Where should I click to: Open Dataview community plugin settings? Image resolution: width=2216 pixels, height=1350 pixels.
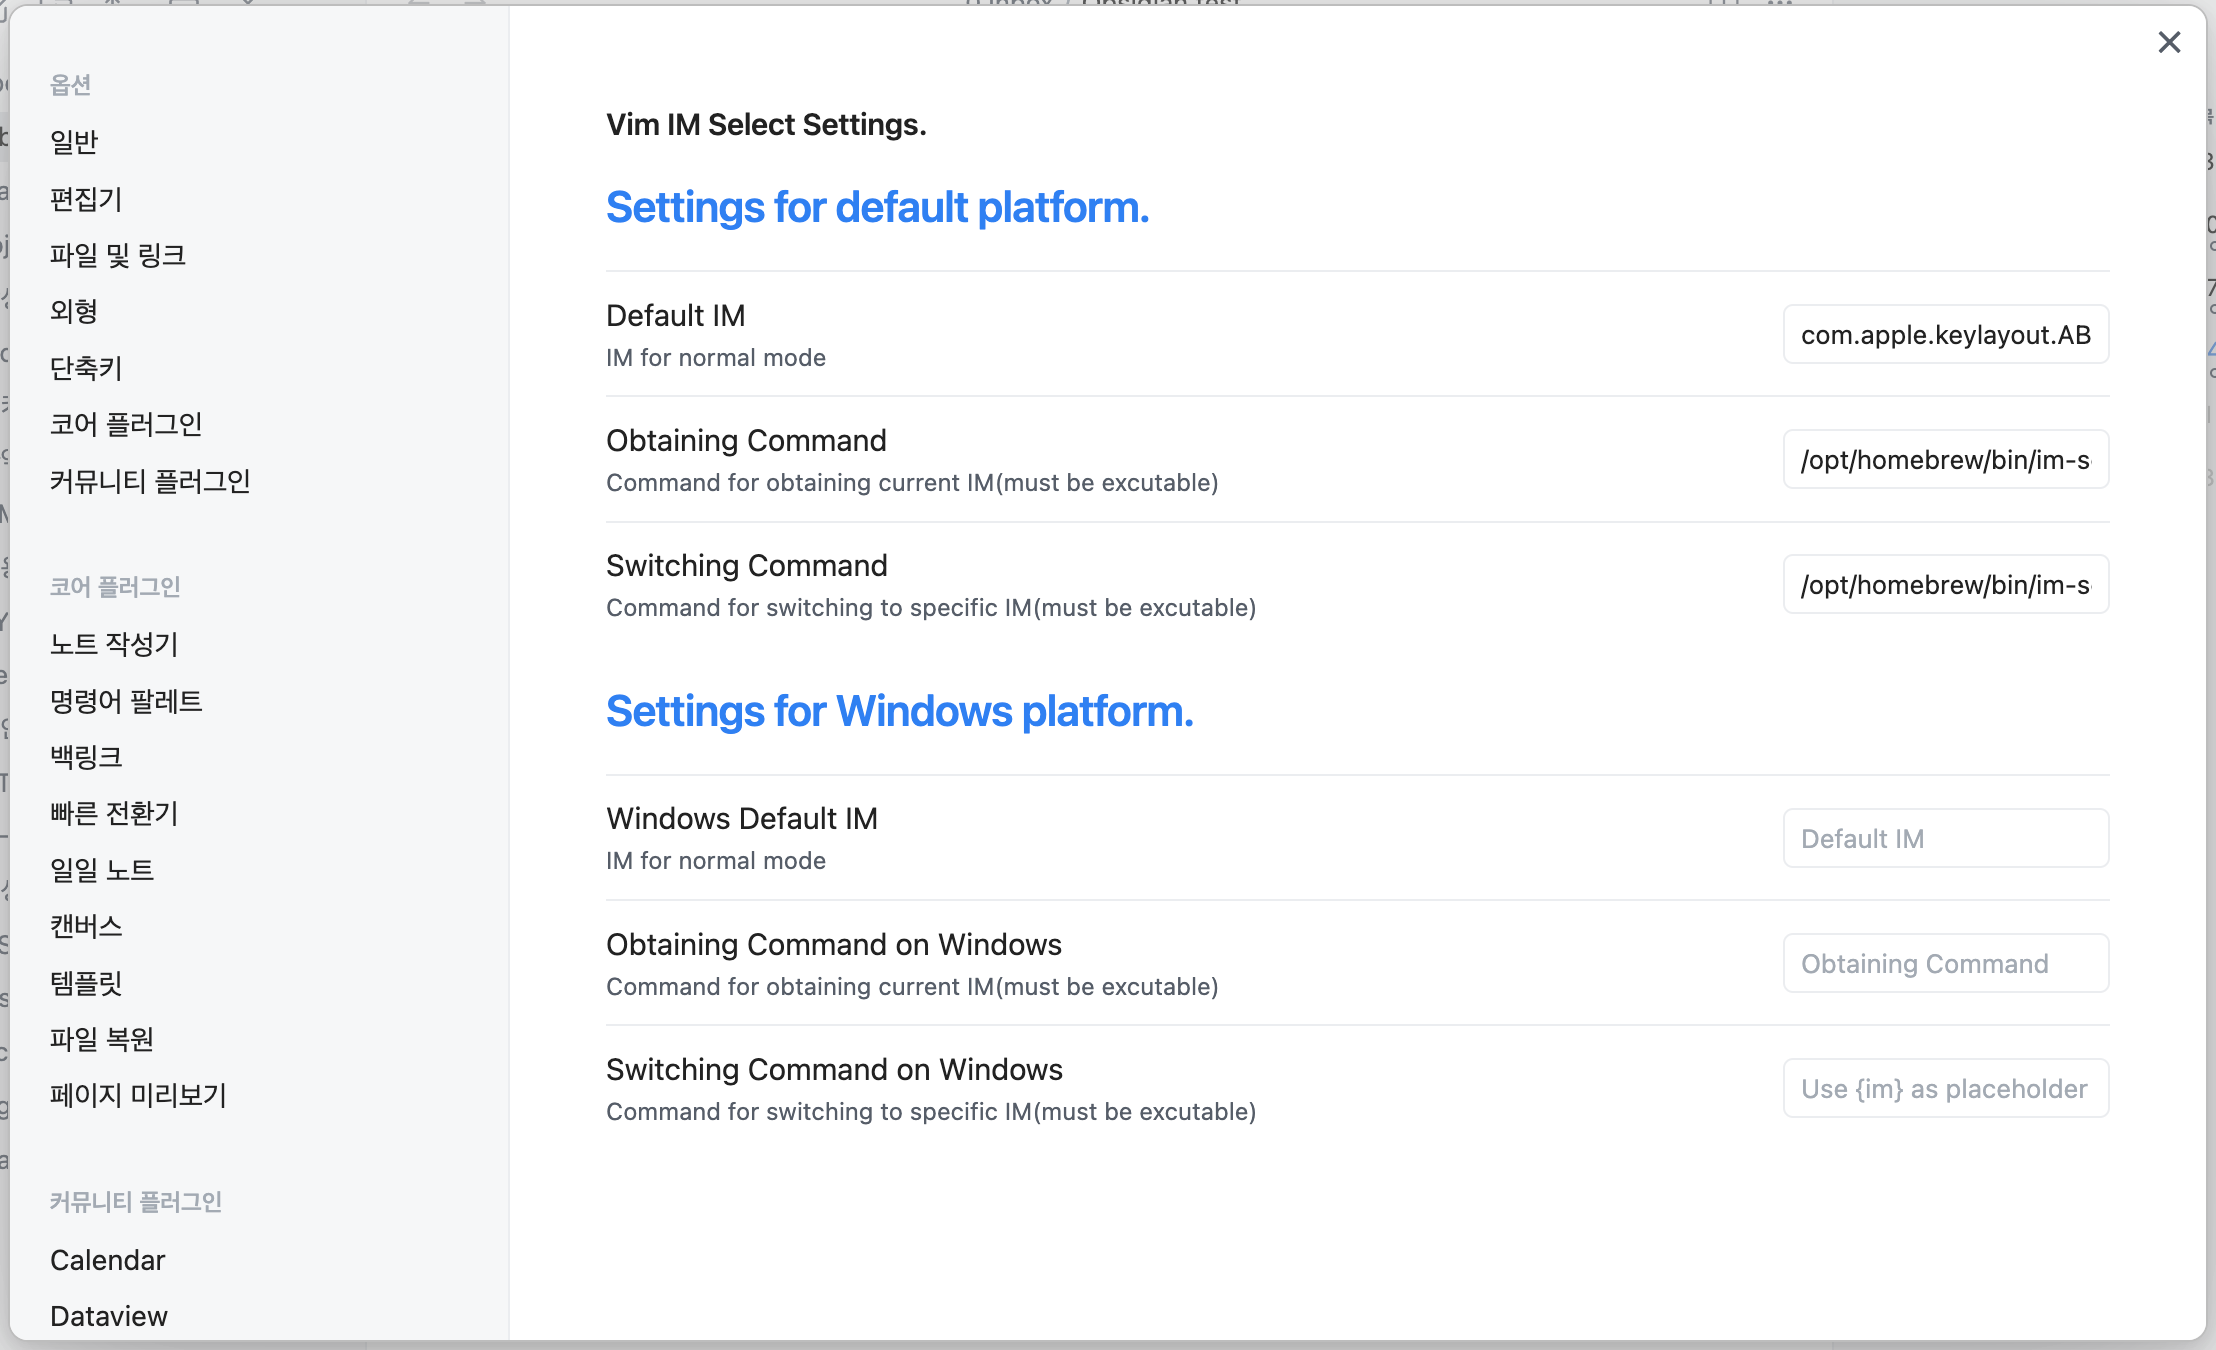109,1316
